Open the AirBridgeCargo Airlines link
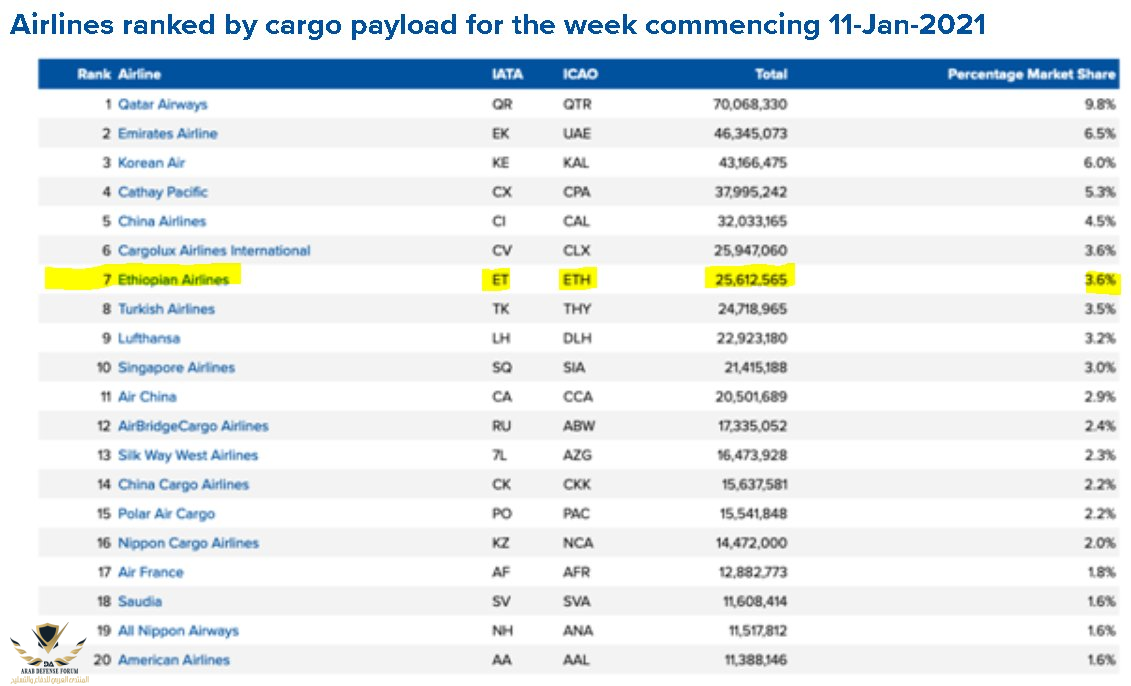The height and width of the screenshot is (686, 1131). pyautogui.click(x=193, y=426)
